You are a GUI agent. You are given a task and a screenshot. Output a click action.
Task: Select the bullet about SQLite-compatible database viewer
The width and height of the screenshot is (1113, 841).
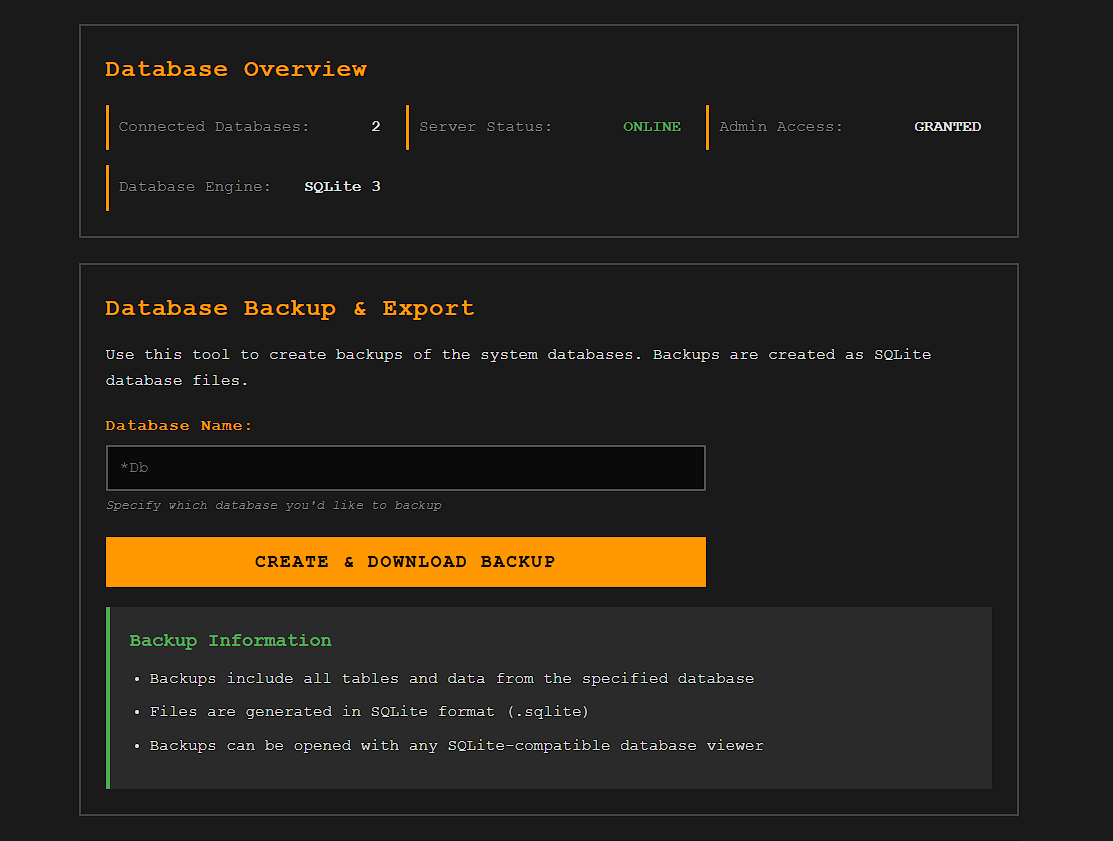pyautogui.click(x=456, y=746)
